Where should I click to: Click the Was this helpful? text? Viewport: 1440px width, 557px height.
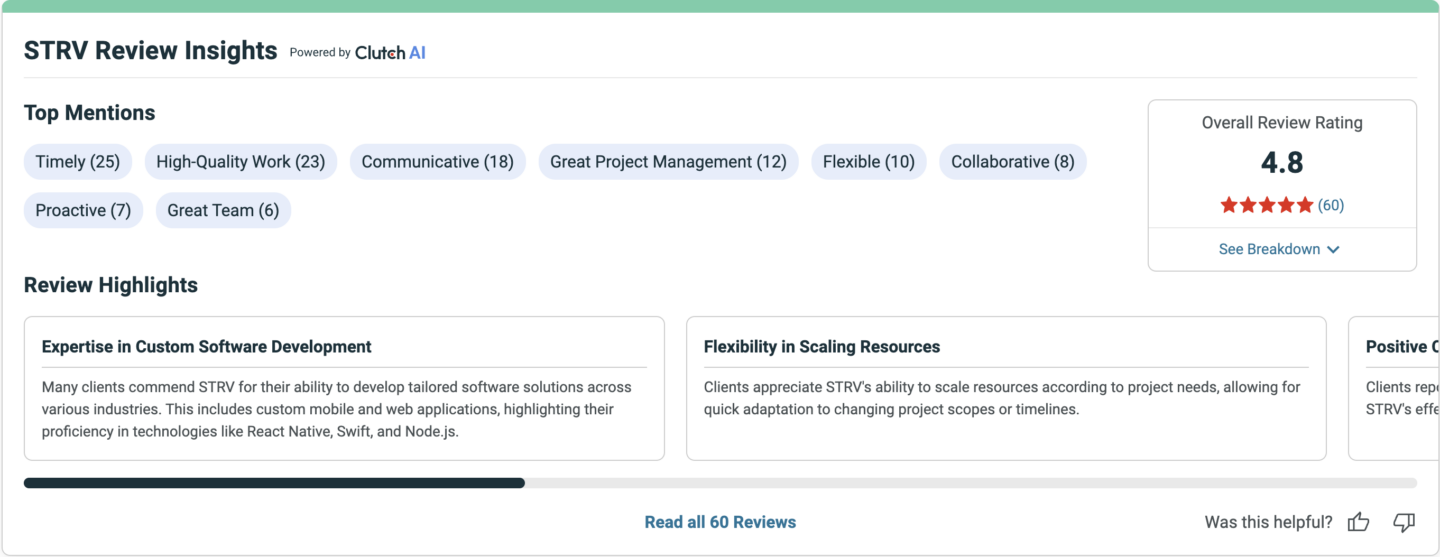[x=1269, y=522]
